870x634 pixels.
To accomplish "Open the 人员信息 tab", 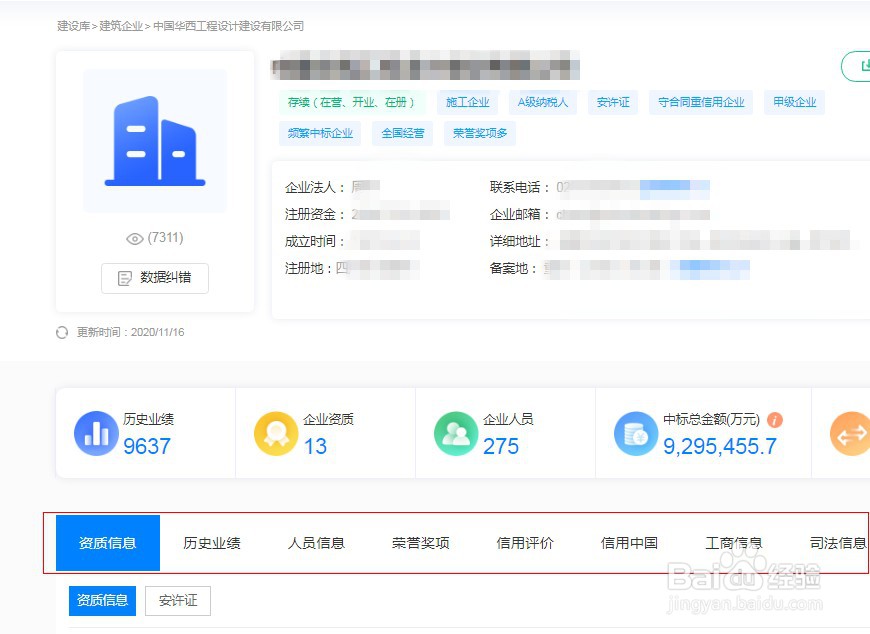I will point(317,542).
